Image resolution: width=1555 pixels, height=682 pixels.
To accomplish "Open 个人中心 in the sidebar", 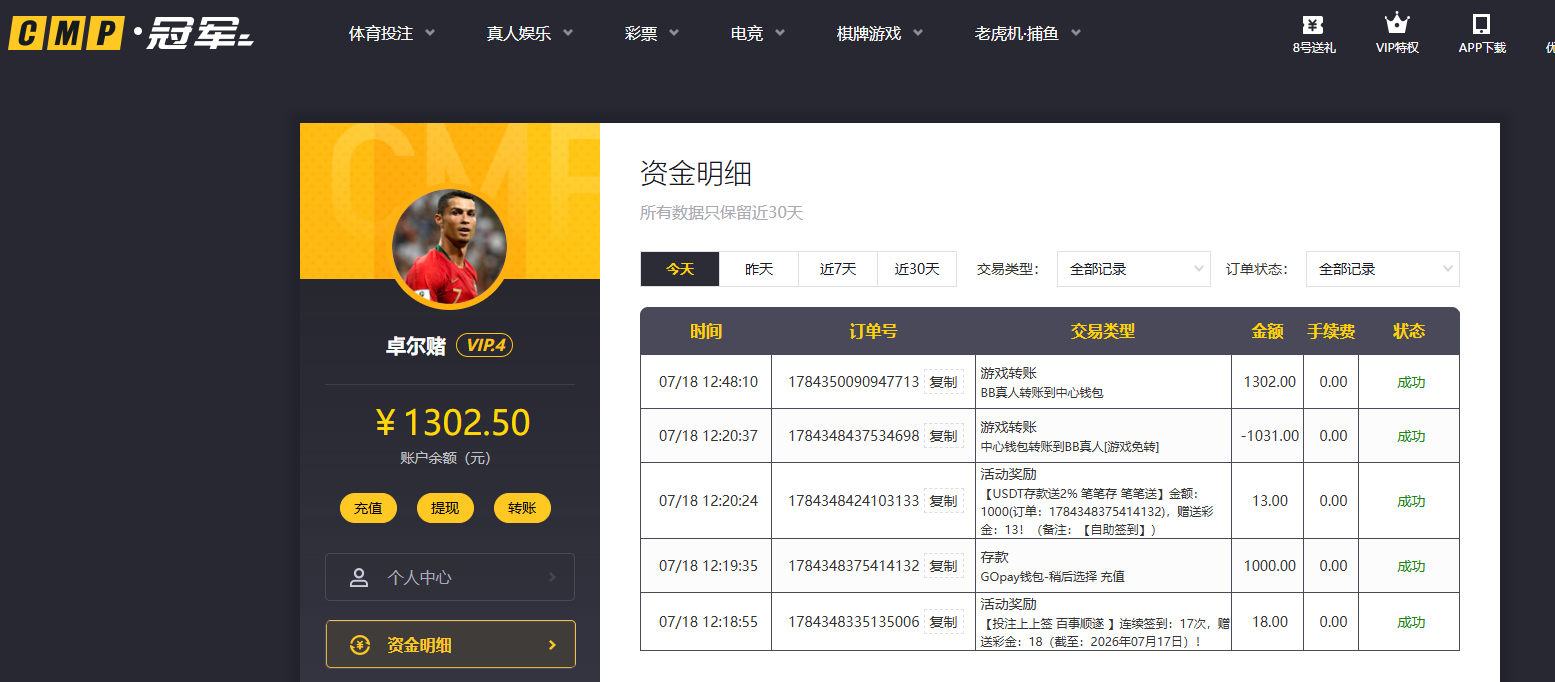I will coord(450,577).
